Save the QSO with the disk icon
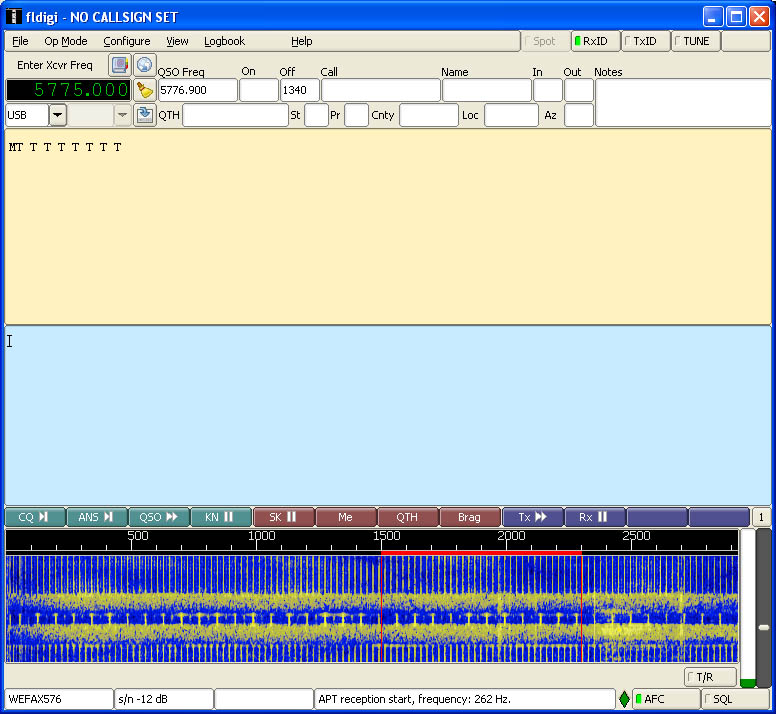The image size is (776, 714). pyautogui.click(x=145, y=115)
